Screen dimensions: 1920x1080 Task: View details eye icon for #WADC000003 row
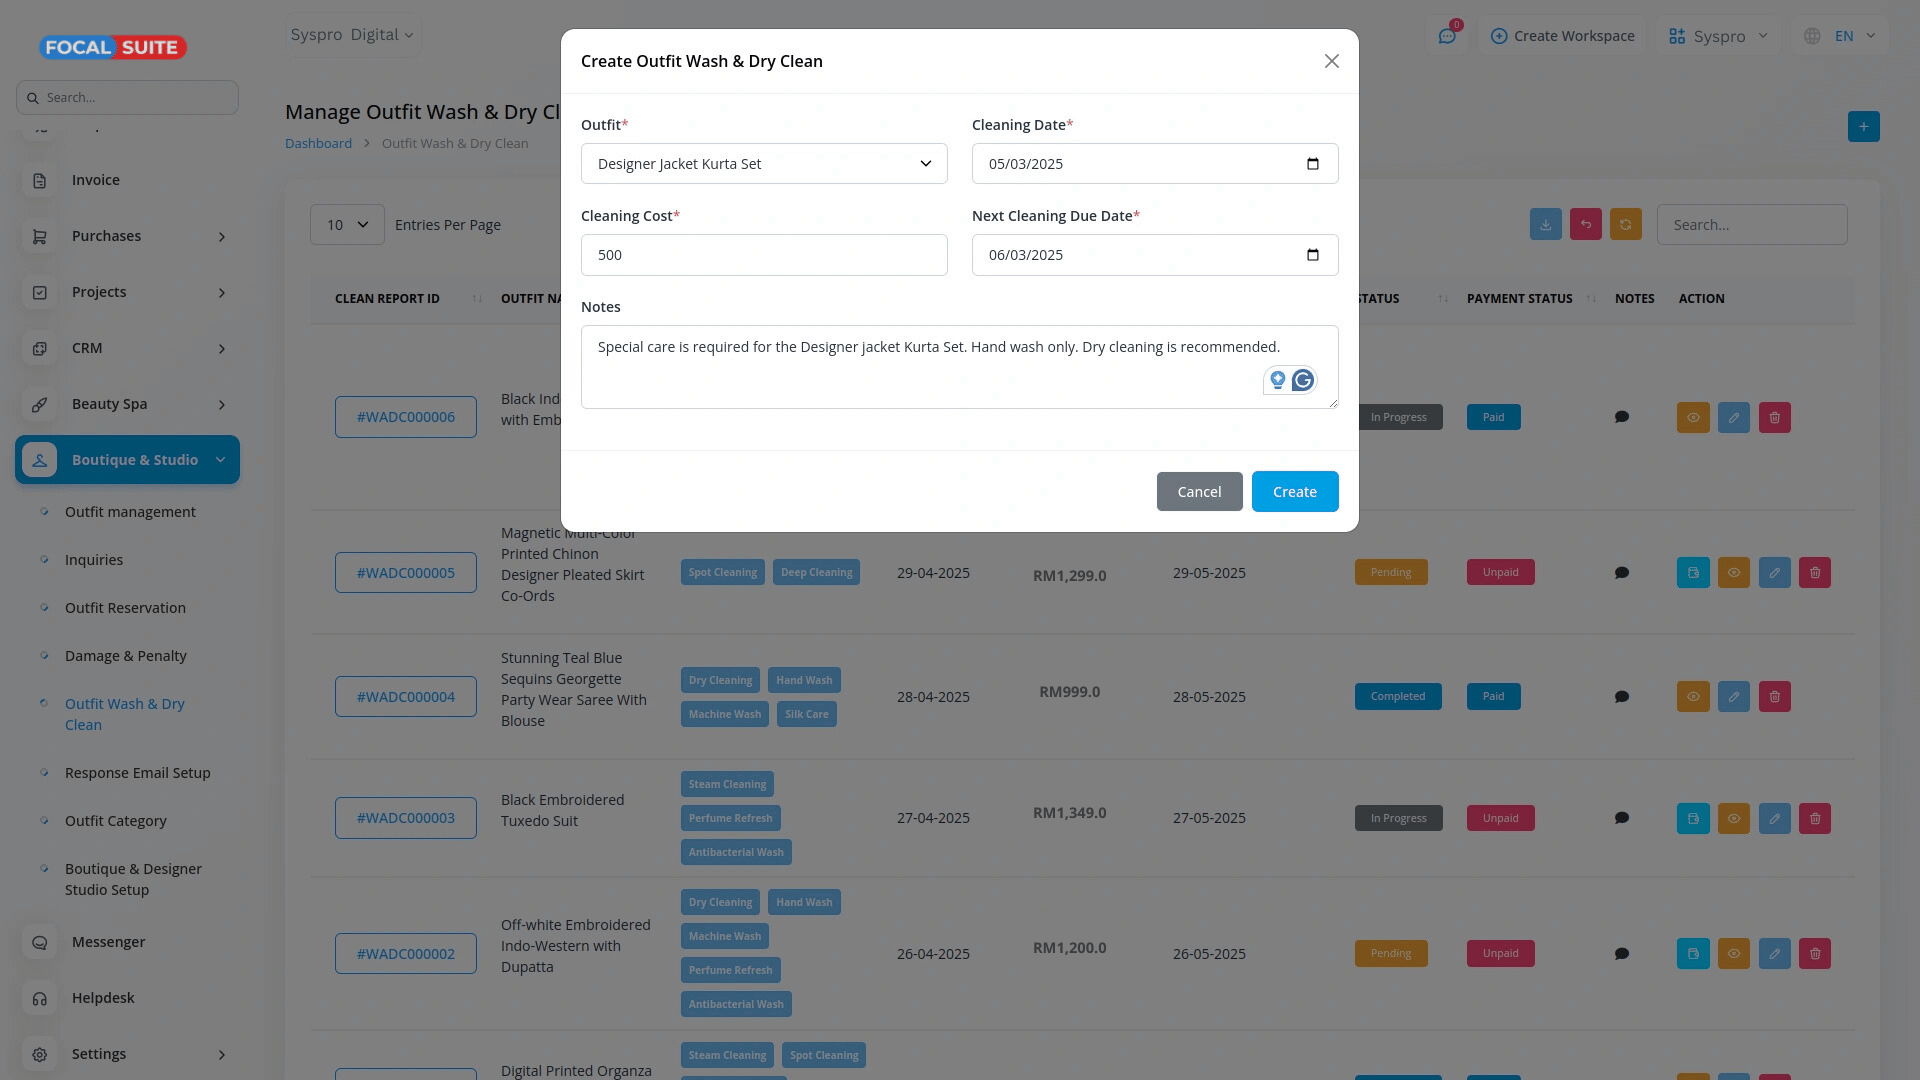coord(1733,818)
